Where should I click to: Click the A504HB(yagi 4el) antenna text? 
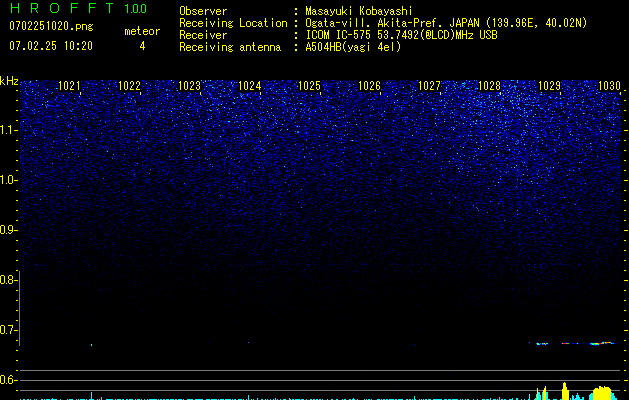(353, 47)
